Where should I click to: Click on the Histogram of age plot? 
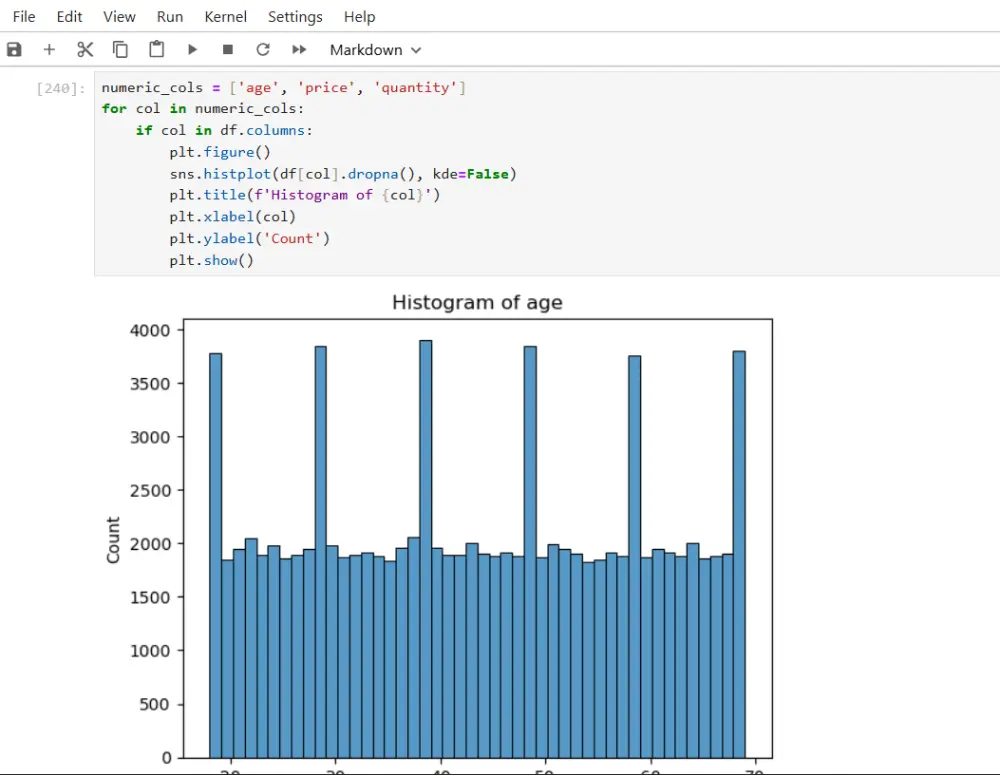476,540
